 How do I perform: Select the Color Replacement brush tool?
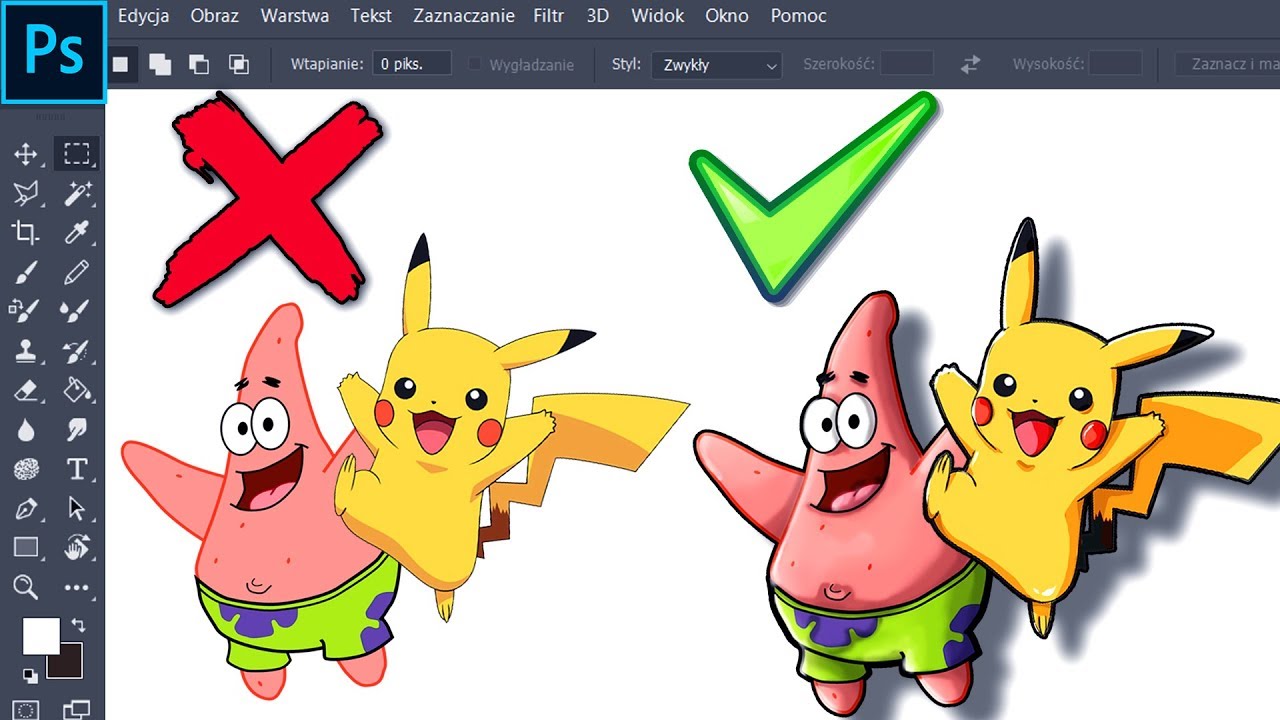(25, 311)
